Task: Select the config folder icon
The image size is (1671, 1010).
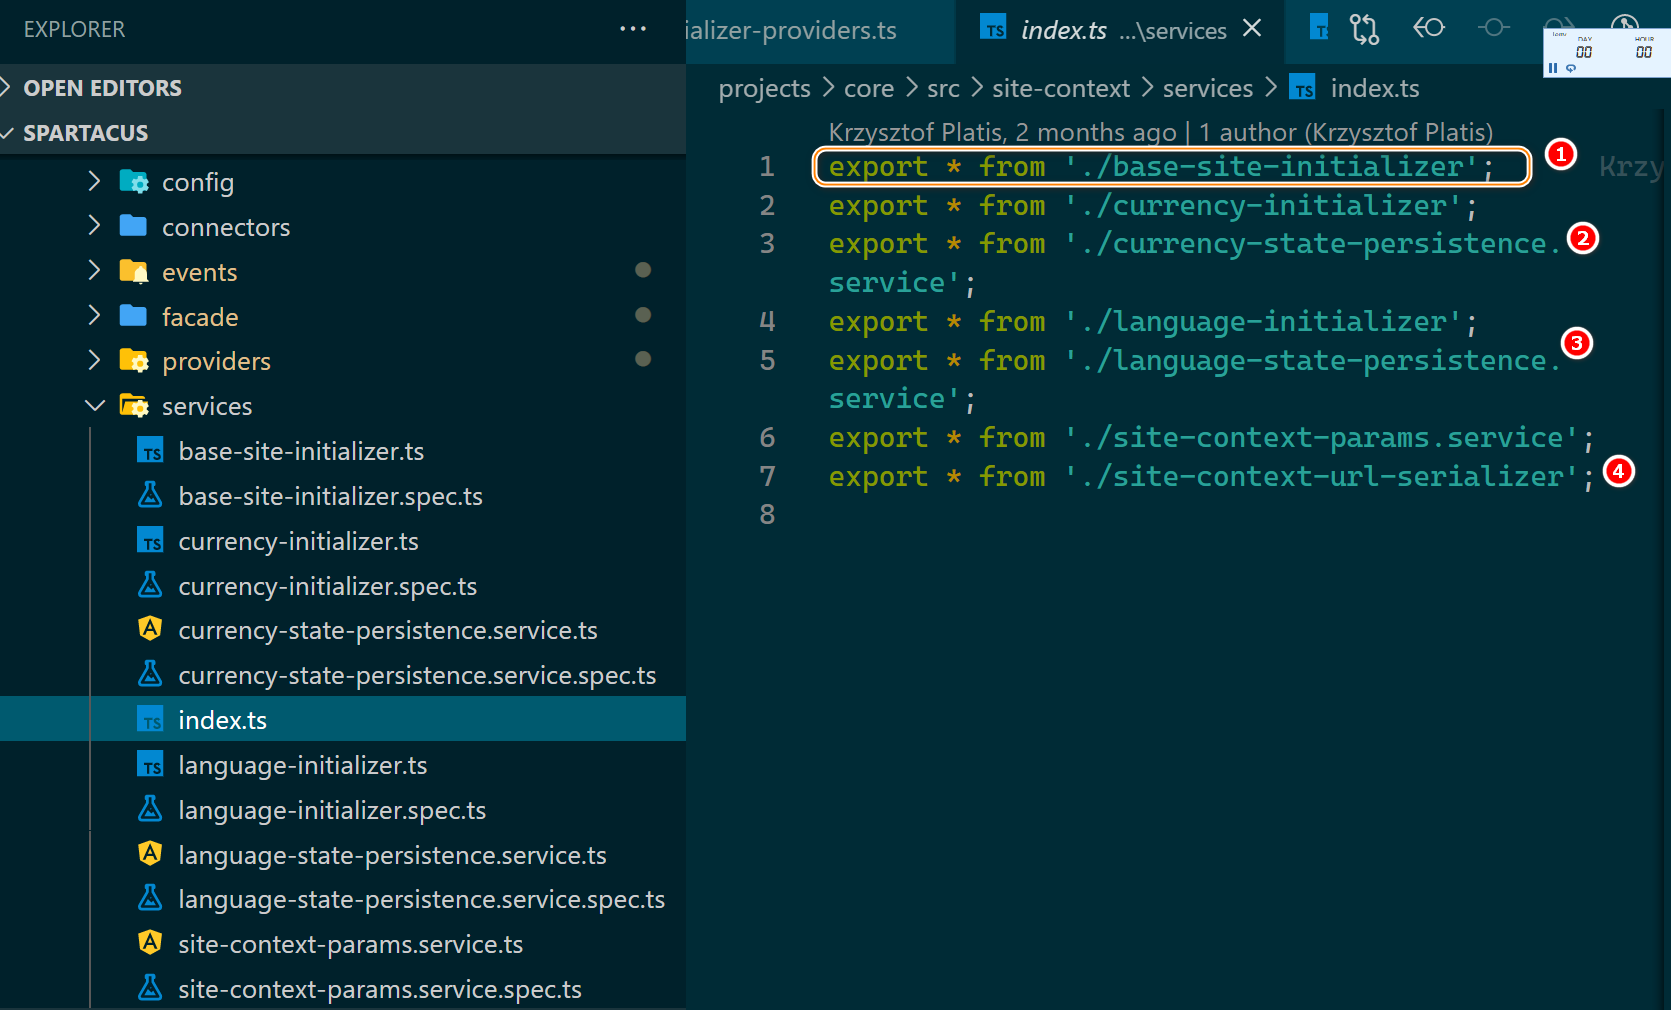Action: (134, 182)
